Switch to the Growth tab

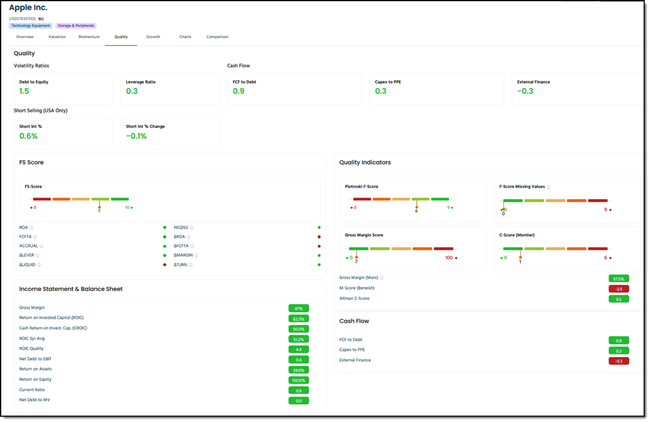pyautogui.click(x=153, y=37)
